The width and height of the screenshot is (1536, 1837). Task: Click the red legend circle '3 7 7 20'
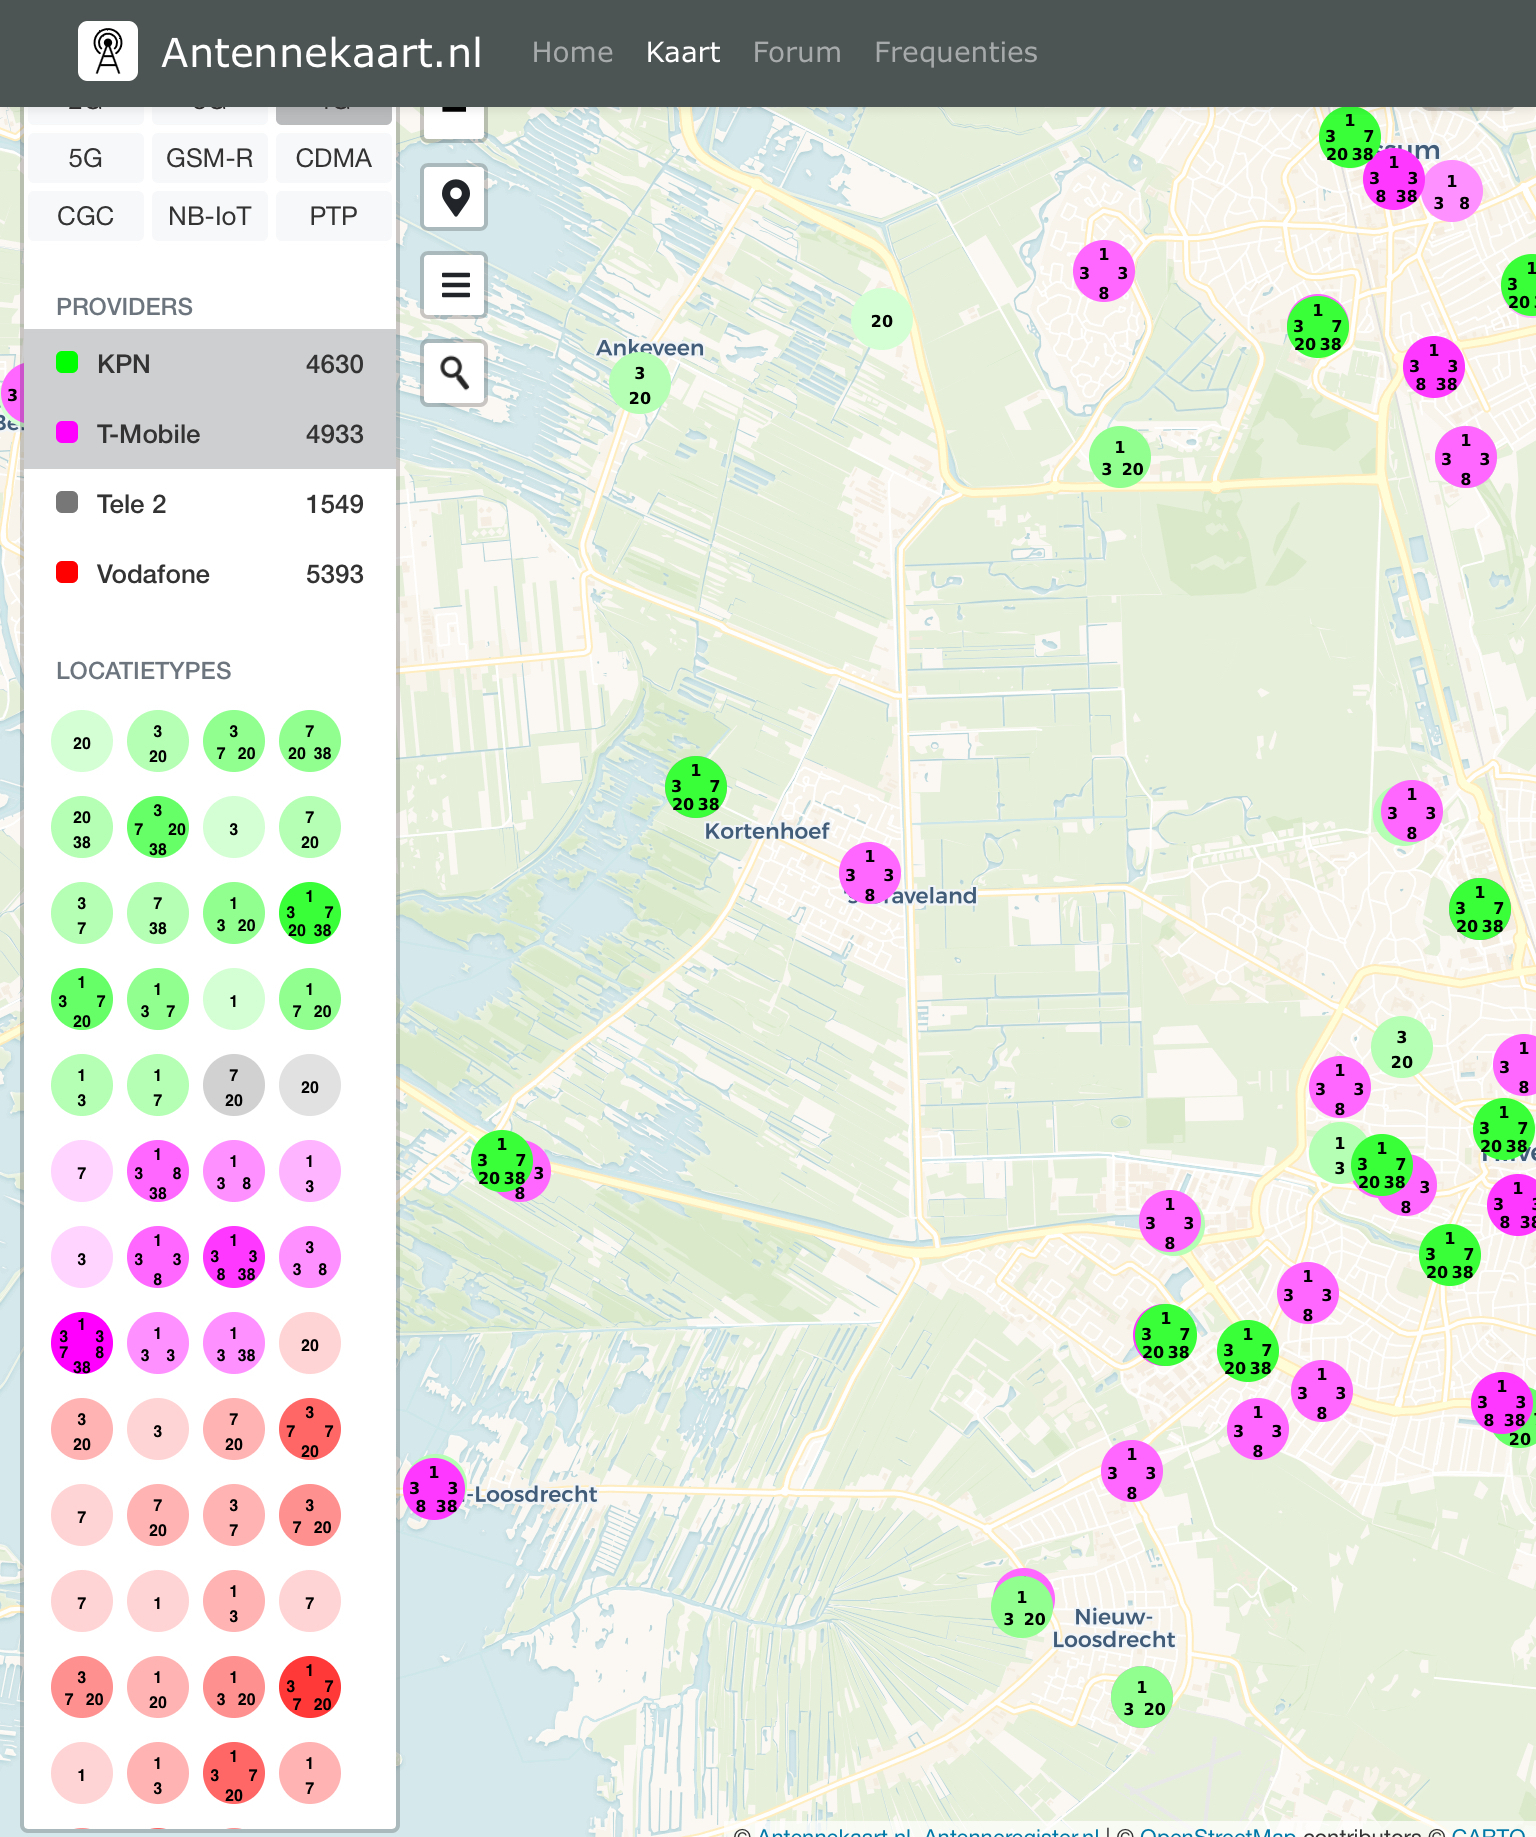310,1430
